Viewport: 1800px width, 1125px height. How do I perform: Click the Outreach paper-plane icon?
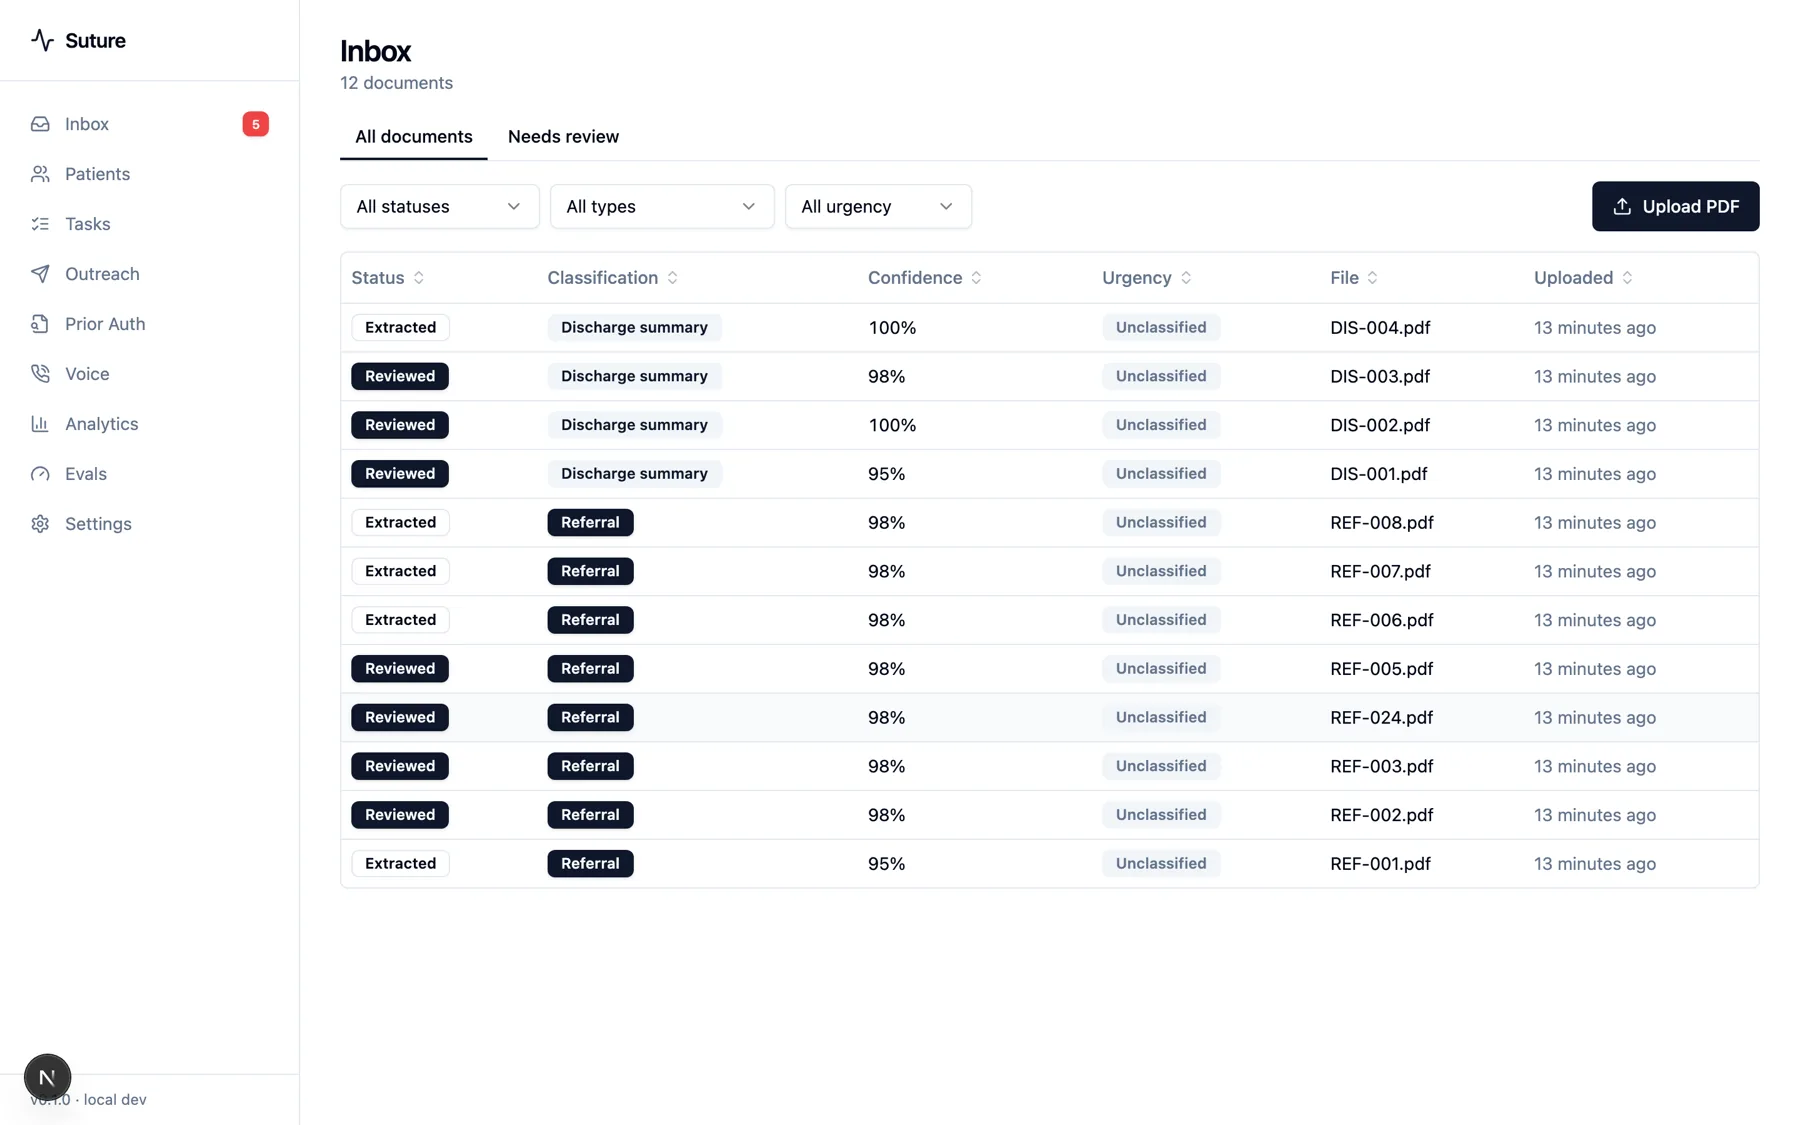pos(40,274)
